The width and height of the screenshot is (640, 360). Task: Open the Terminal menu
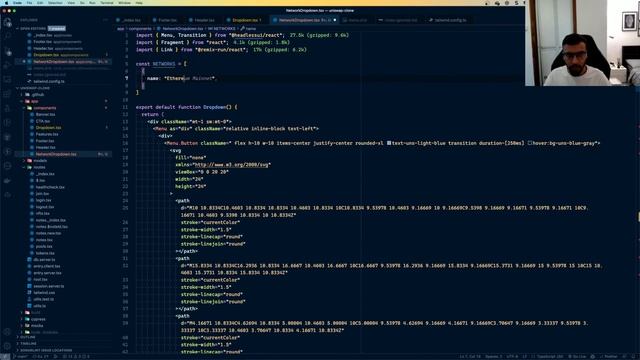pos(107,2)
